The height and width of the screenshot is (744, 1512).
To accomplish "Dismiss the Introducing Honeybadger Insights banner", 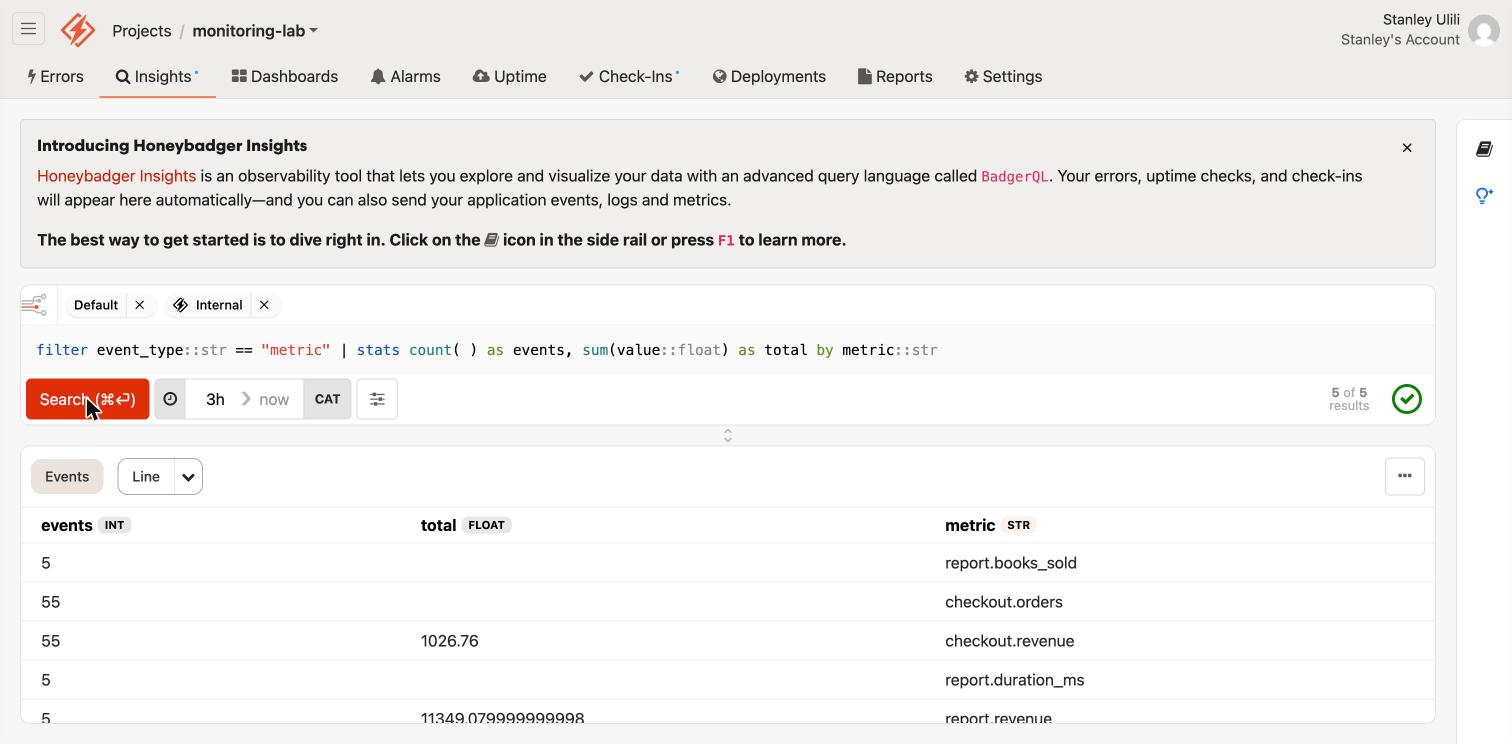I will 1407,148.
